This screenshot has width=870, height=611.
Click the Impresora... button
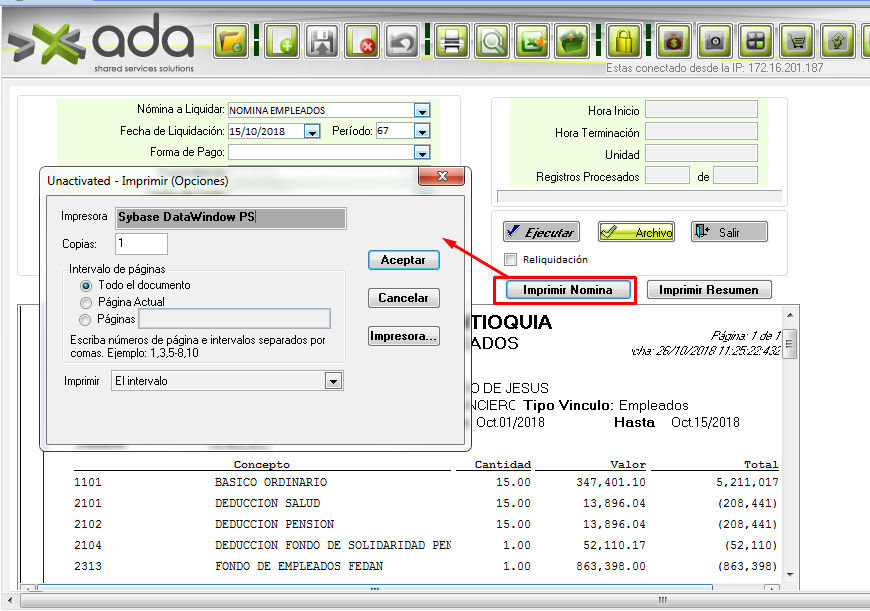pyautogui.click(x=404, y=336)
